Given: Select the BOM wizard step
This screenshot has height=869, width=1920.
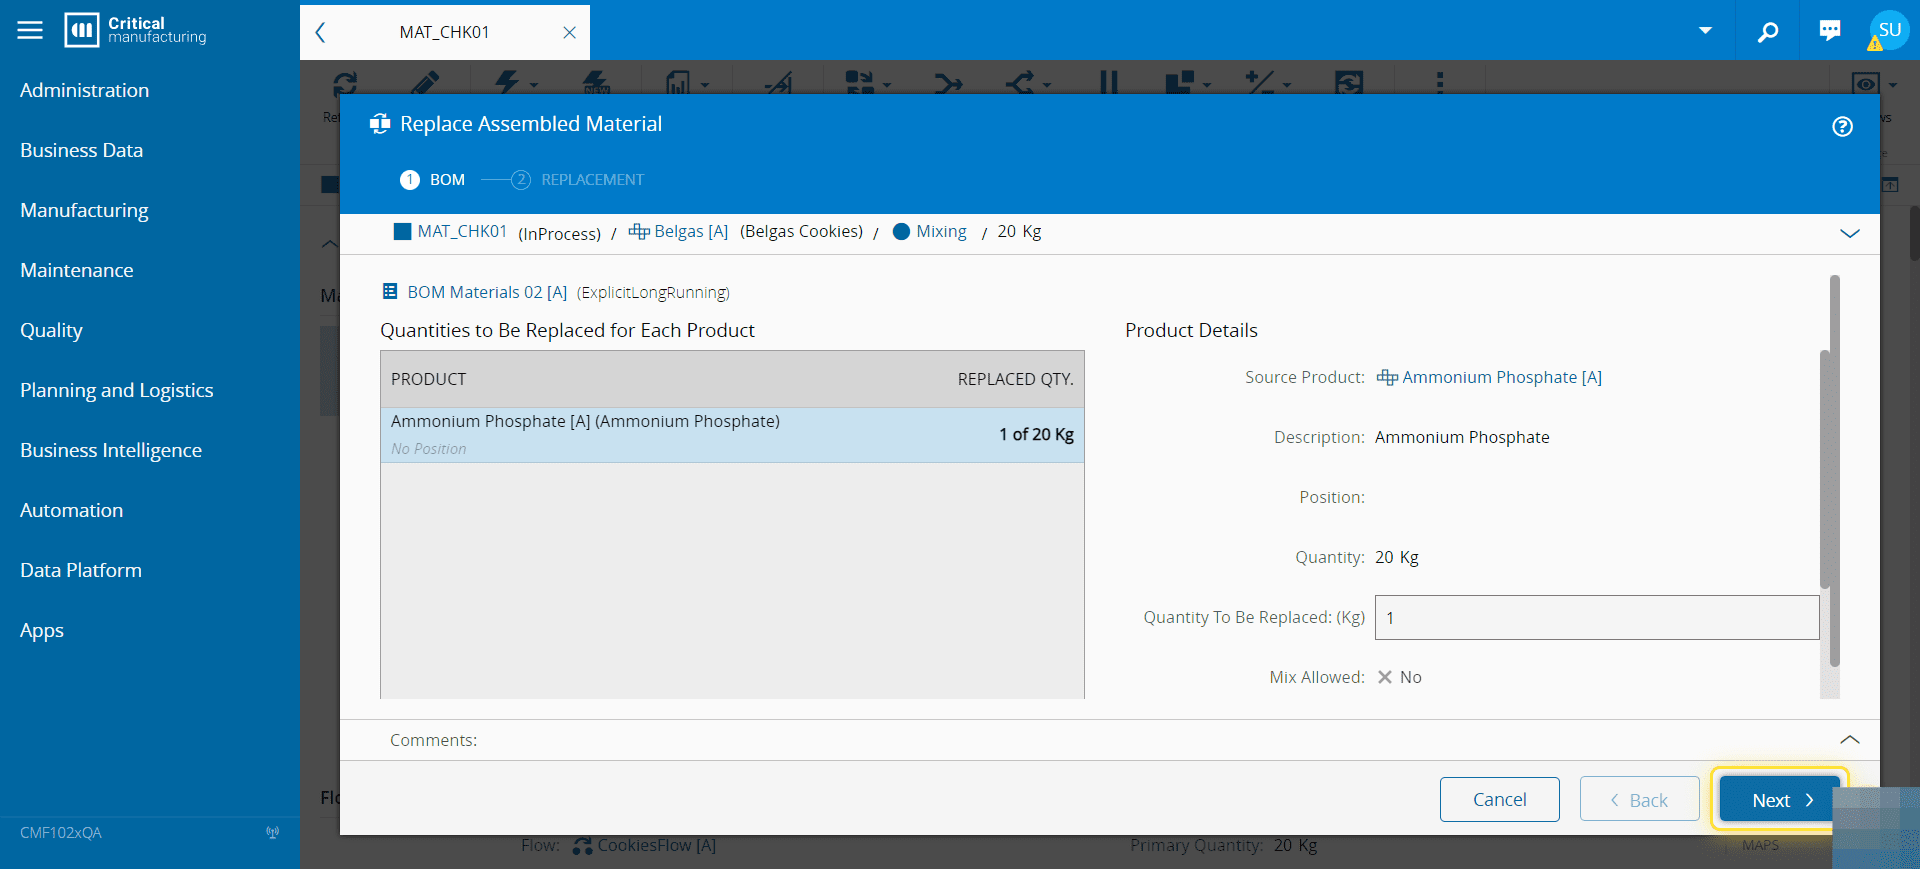Looking at the screenshot, I should 433,180.
